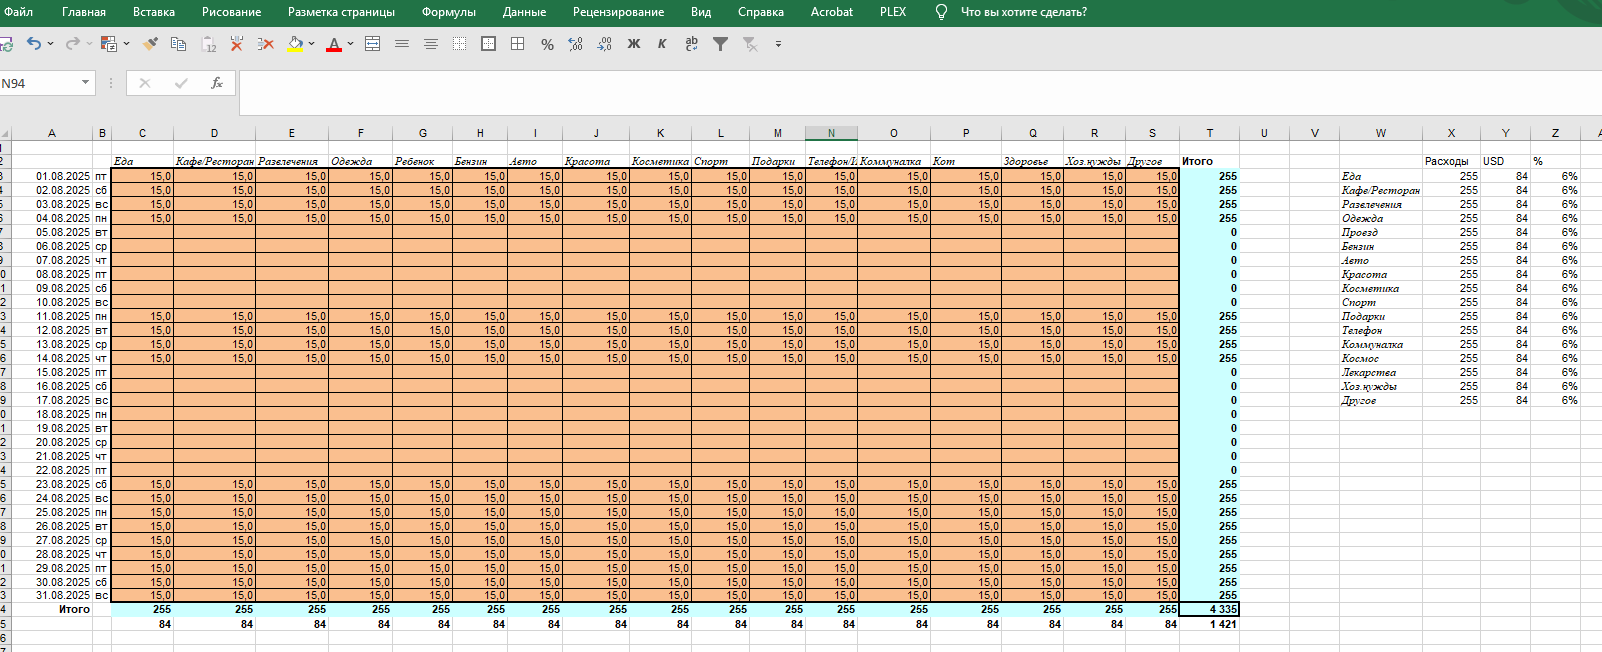This screenshot has height=652, width=1602.
Task: Click the Format Painter brush icon
Action: 150,44
